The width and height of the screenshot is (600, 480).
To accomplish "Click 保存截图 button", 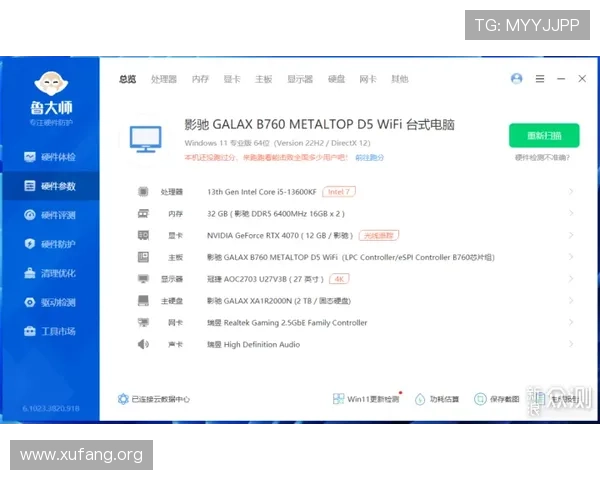I will point(497,399).
